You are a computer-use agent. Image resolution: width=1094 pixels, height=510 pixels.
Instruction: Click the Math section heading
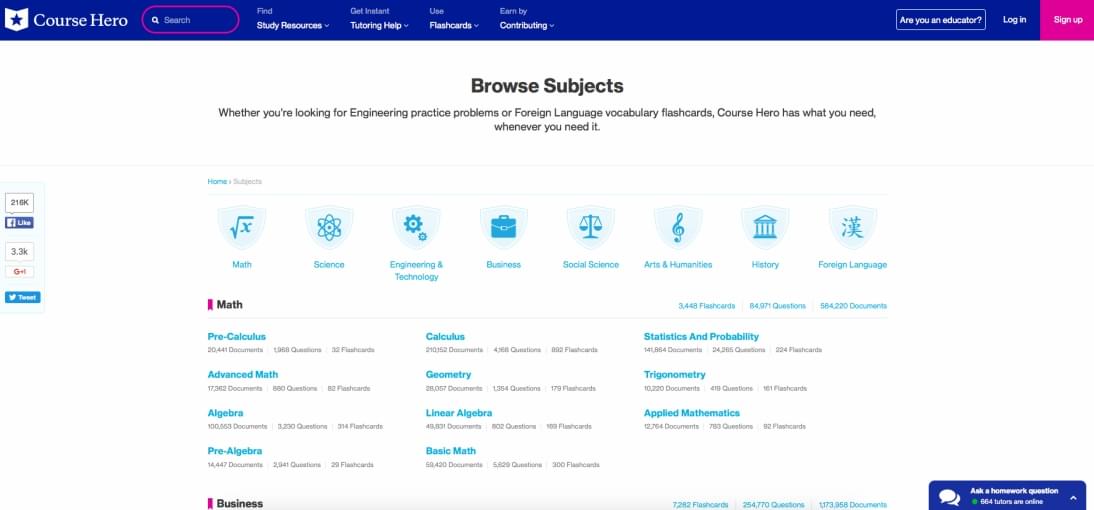[x=230, y=305]
